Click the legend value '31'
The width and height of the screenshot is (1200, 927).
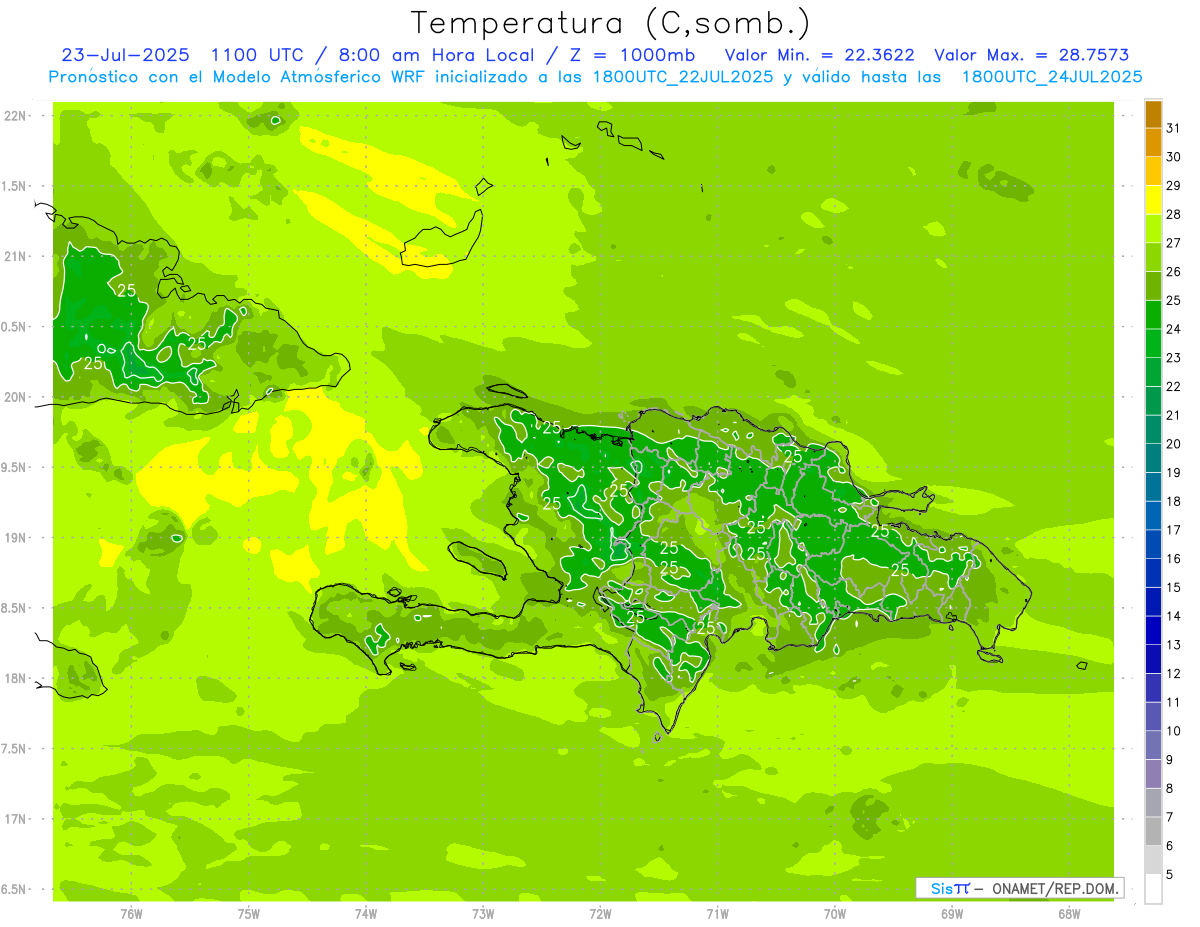pyautogui.click(x=1173, y=128)
